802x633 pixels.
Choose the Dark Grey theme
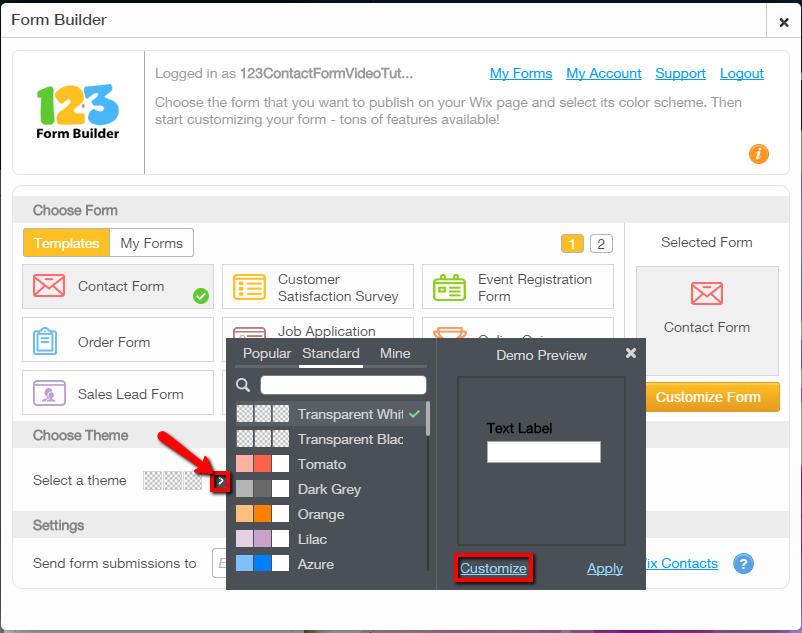pos(330,489)
